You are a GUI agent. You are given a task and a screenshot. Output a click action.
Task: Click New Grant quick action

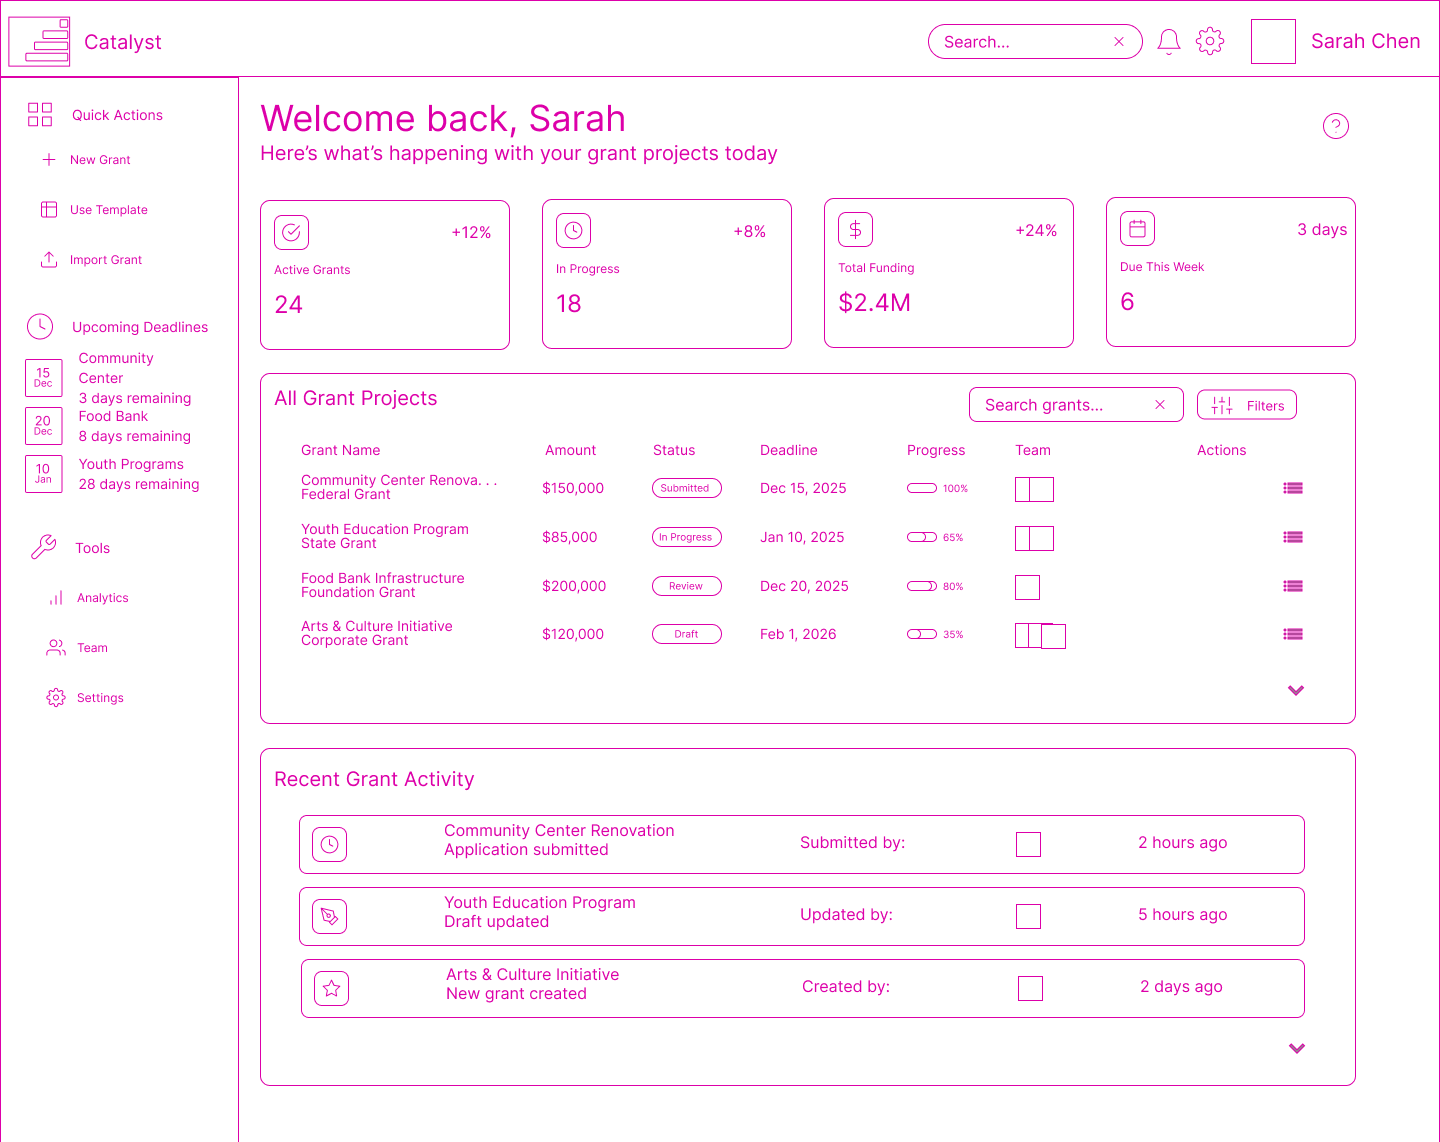(x=100, y=160)
